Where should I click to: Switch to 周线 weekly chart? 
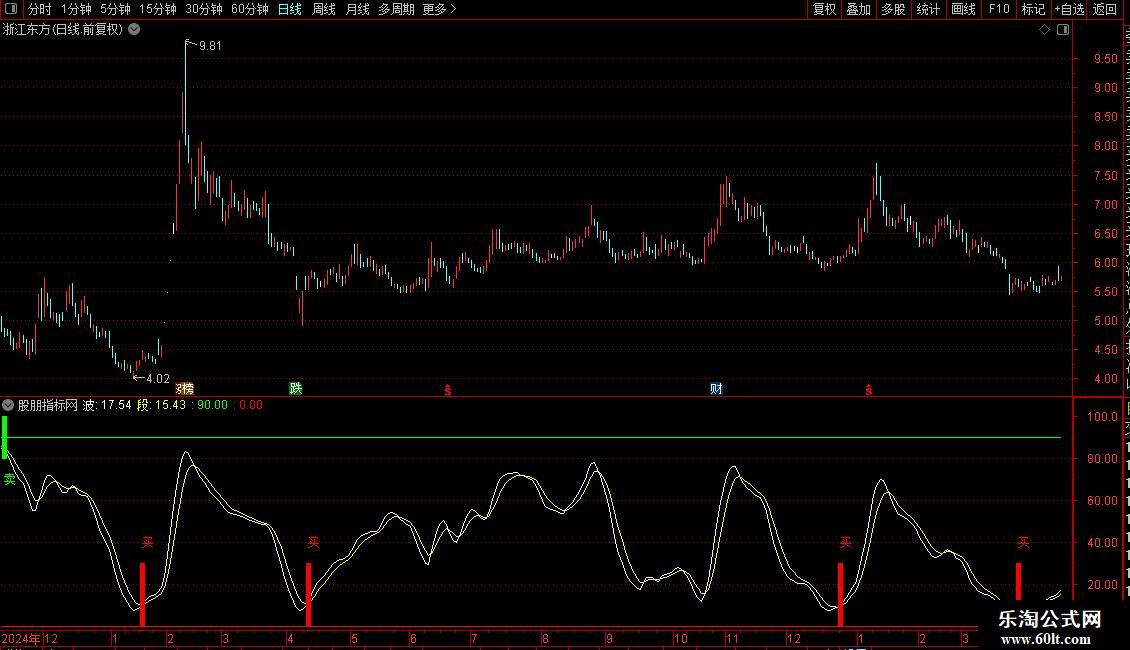click(x=324, y=9)
